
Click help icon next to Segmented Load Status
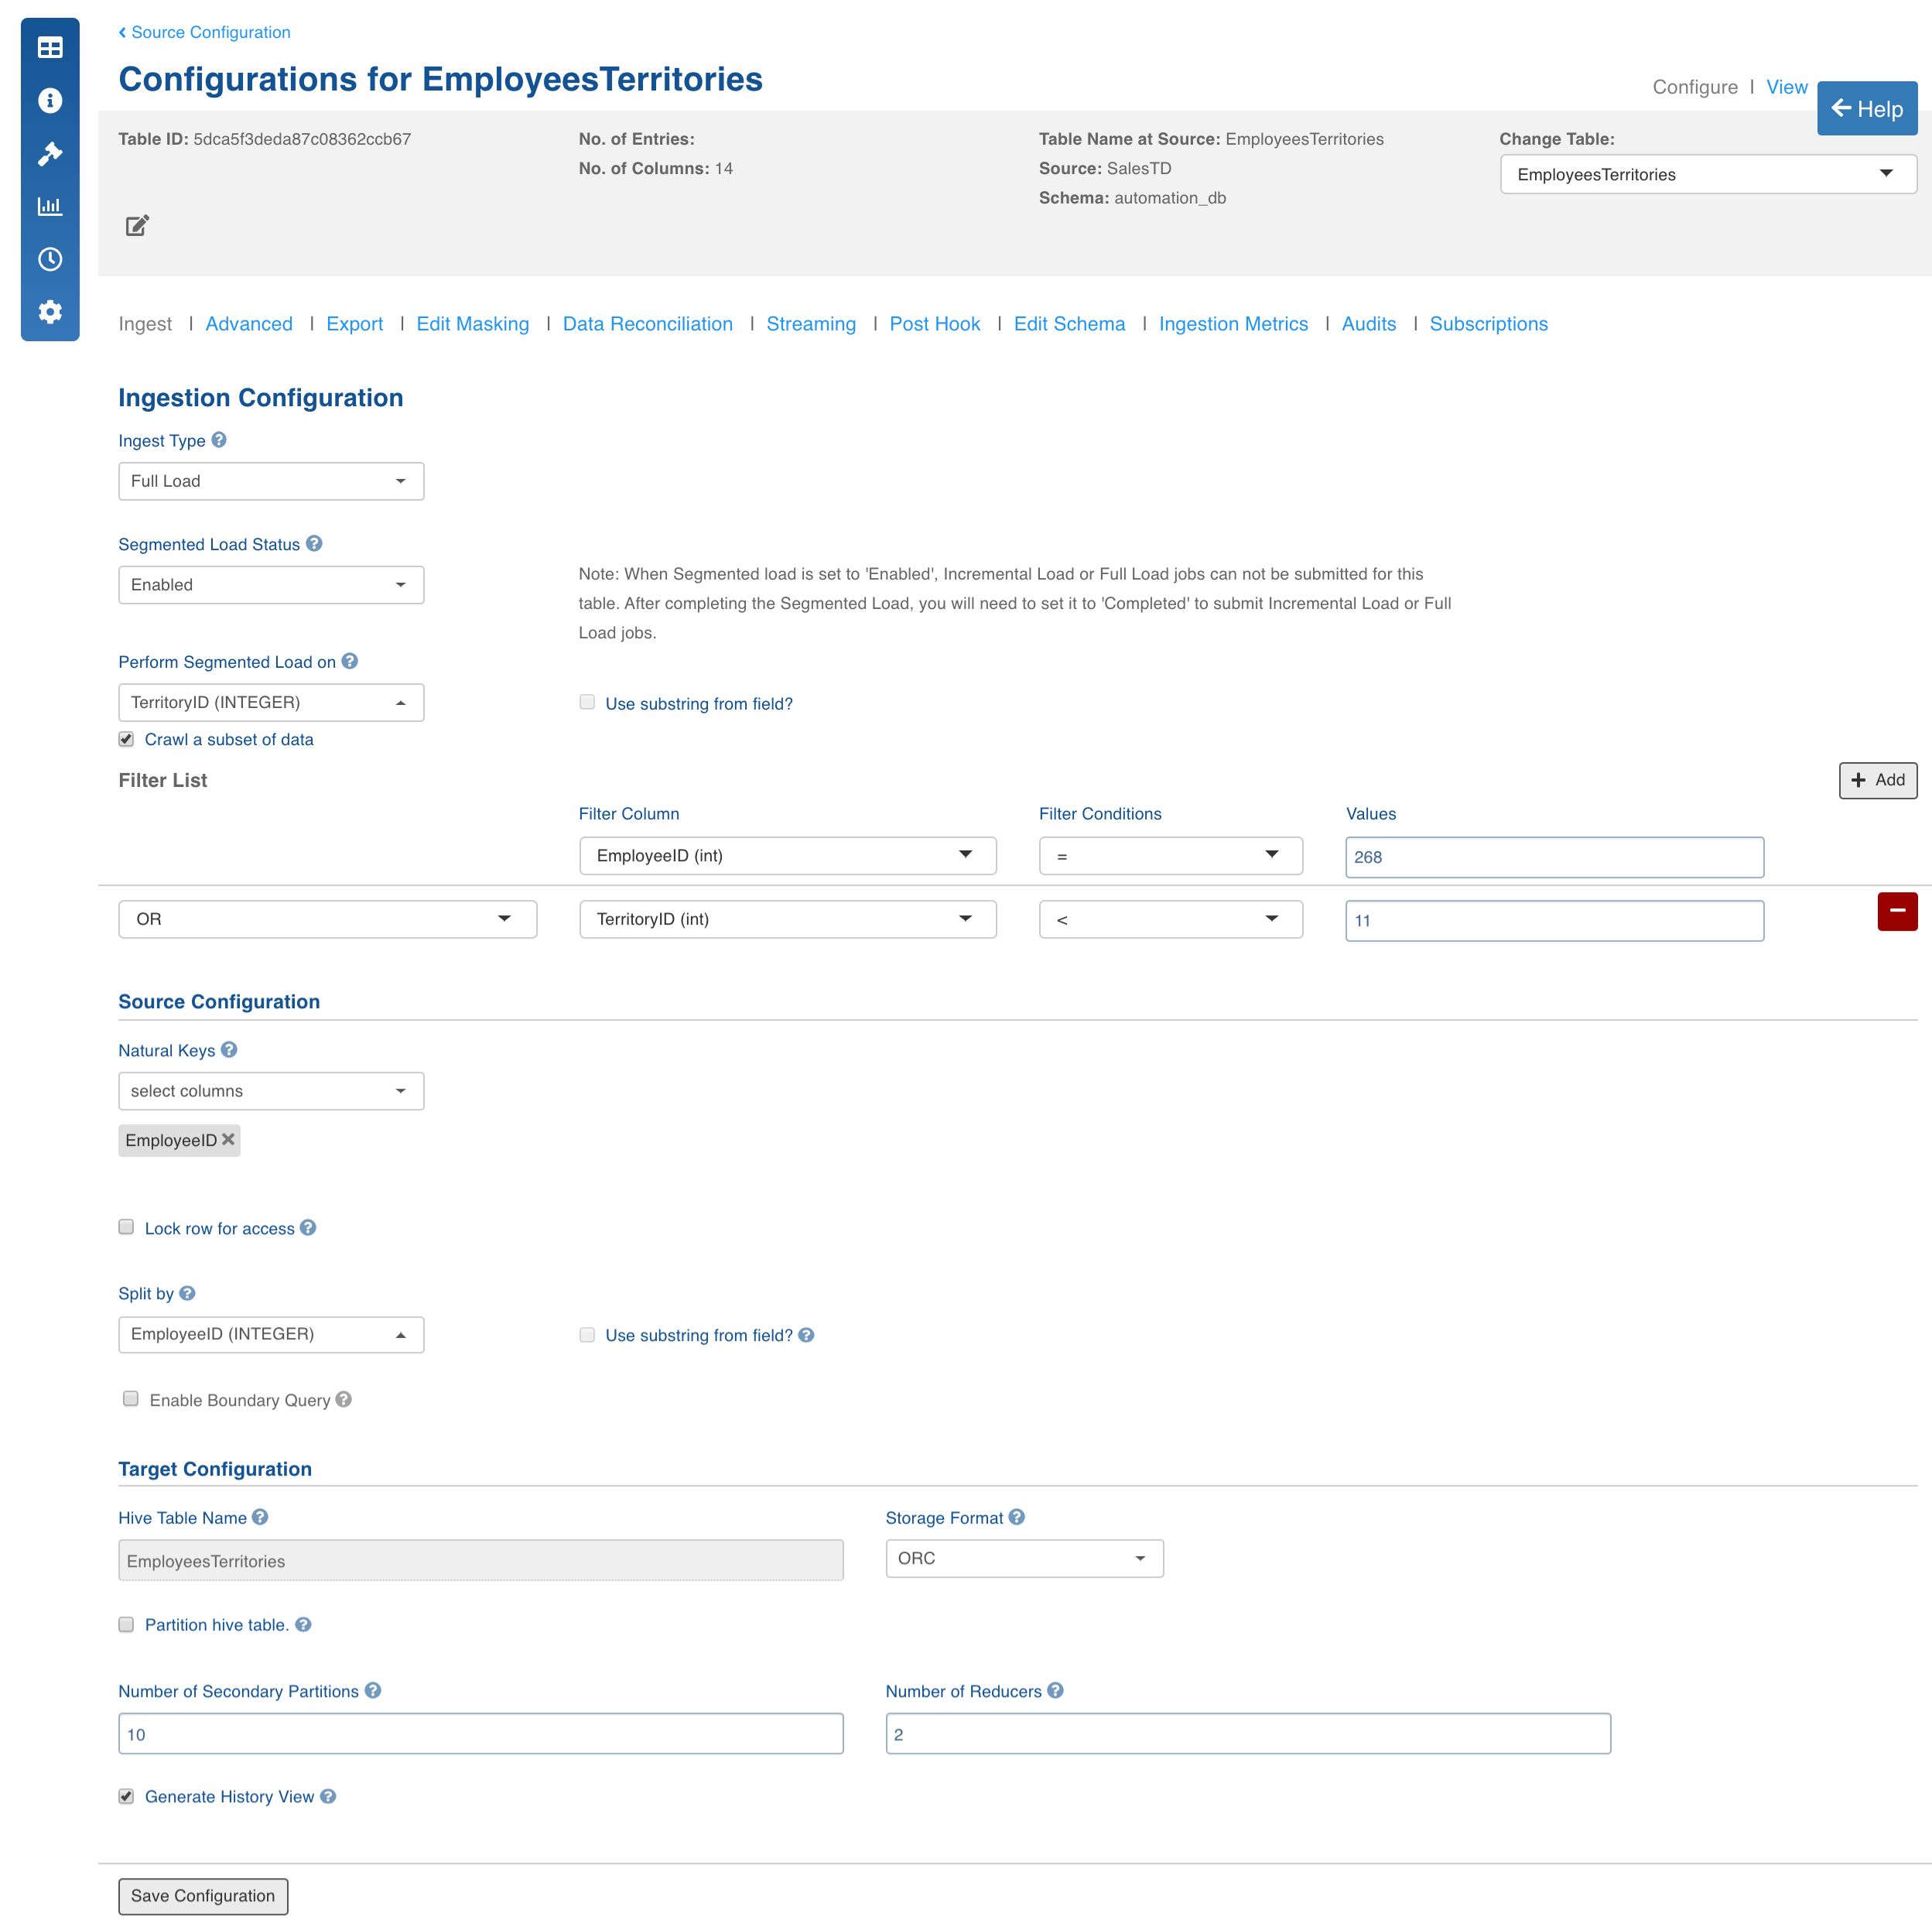click(x=314, y=543)
